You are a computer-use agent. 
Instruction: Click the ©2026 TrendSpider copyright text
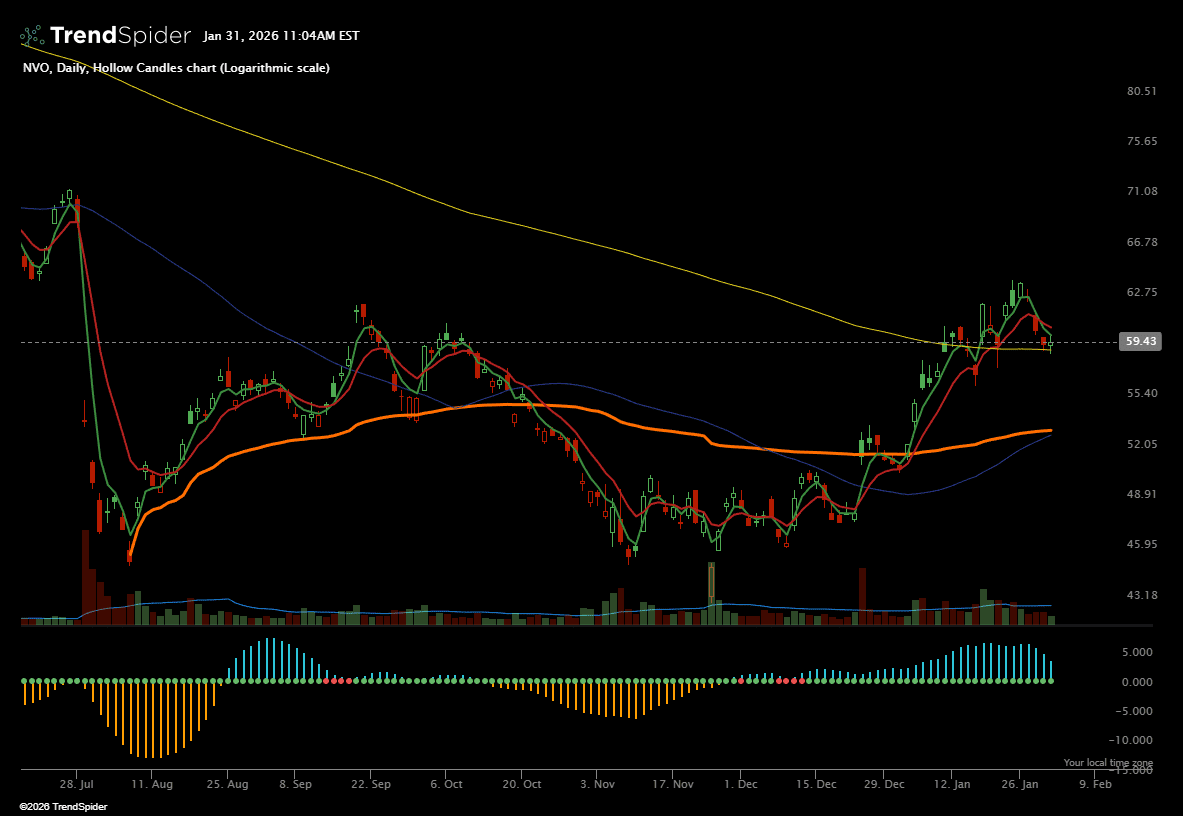click(x=63, y=806)
